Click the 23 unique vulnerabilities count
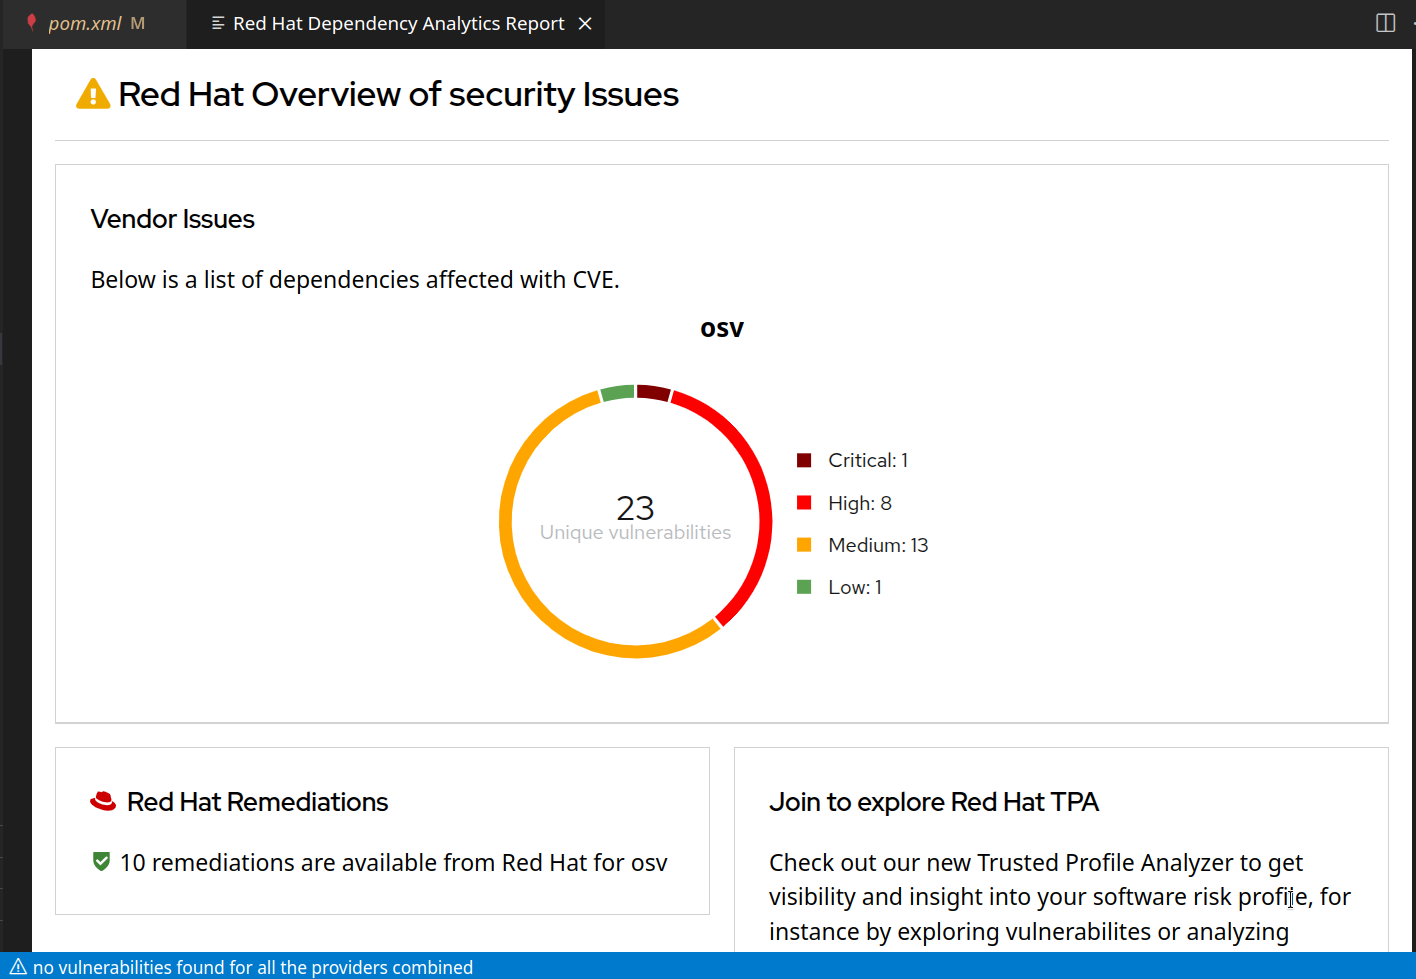 tap(635, 509)
